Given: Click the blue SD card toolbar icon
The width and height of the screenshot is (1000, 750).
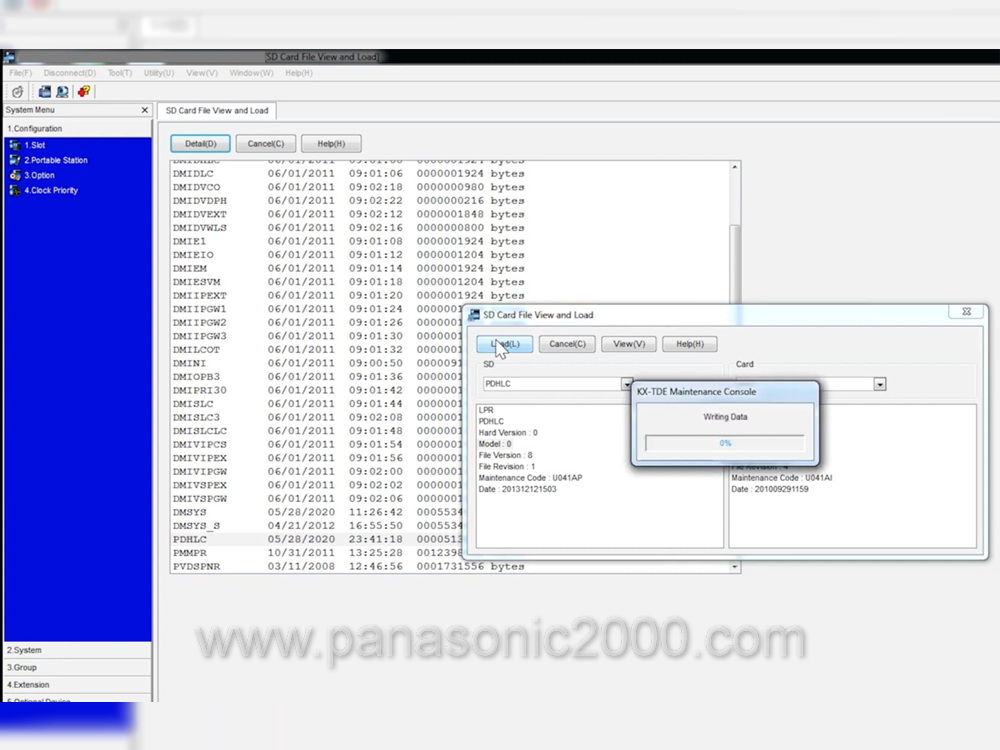Looking at the screenshot, I should tap(45, 91).
